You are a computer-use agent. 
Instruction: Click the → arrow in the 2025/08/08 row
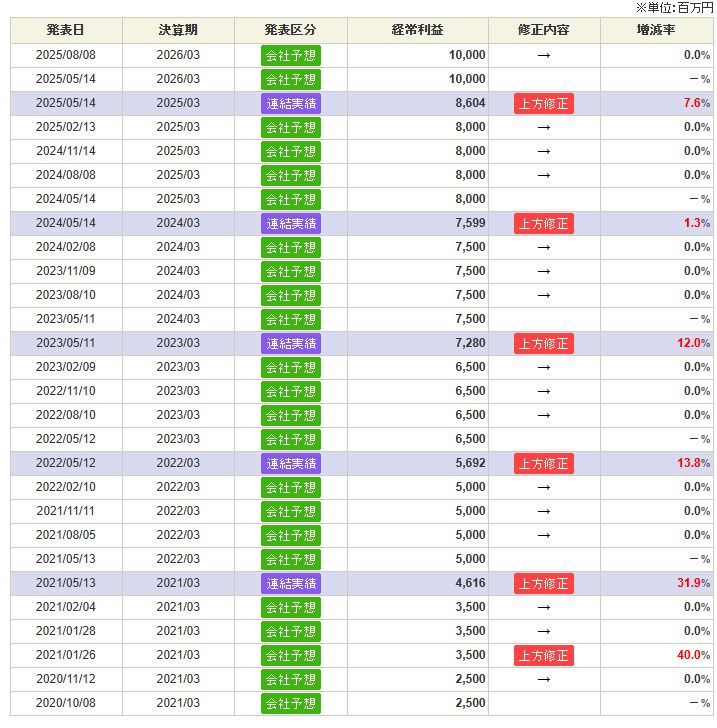coord(544,56)
